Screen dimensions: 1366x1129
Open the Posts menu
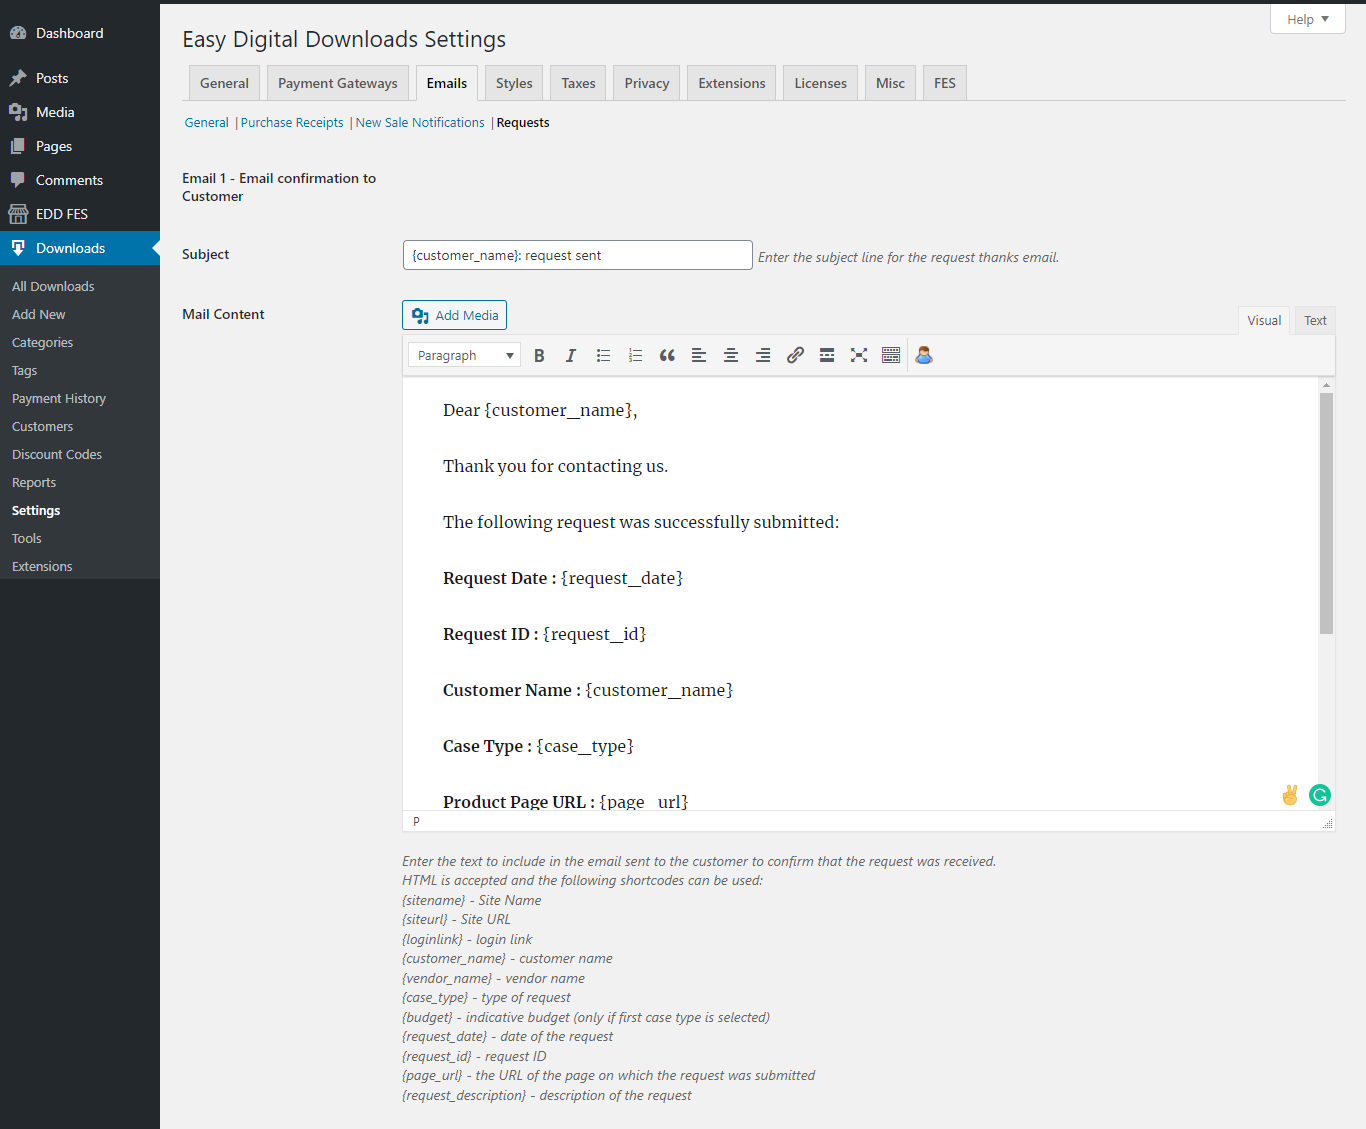point(80,78)
